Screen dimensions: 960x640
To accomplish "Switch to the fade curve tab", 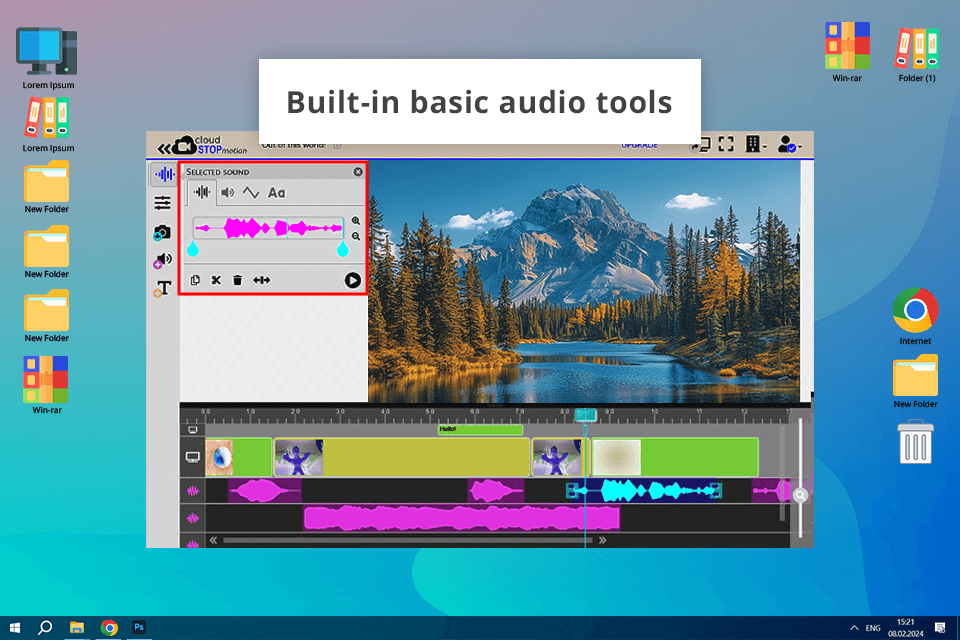I will click(x=251, y=193).
